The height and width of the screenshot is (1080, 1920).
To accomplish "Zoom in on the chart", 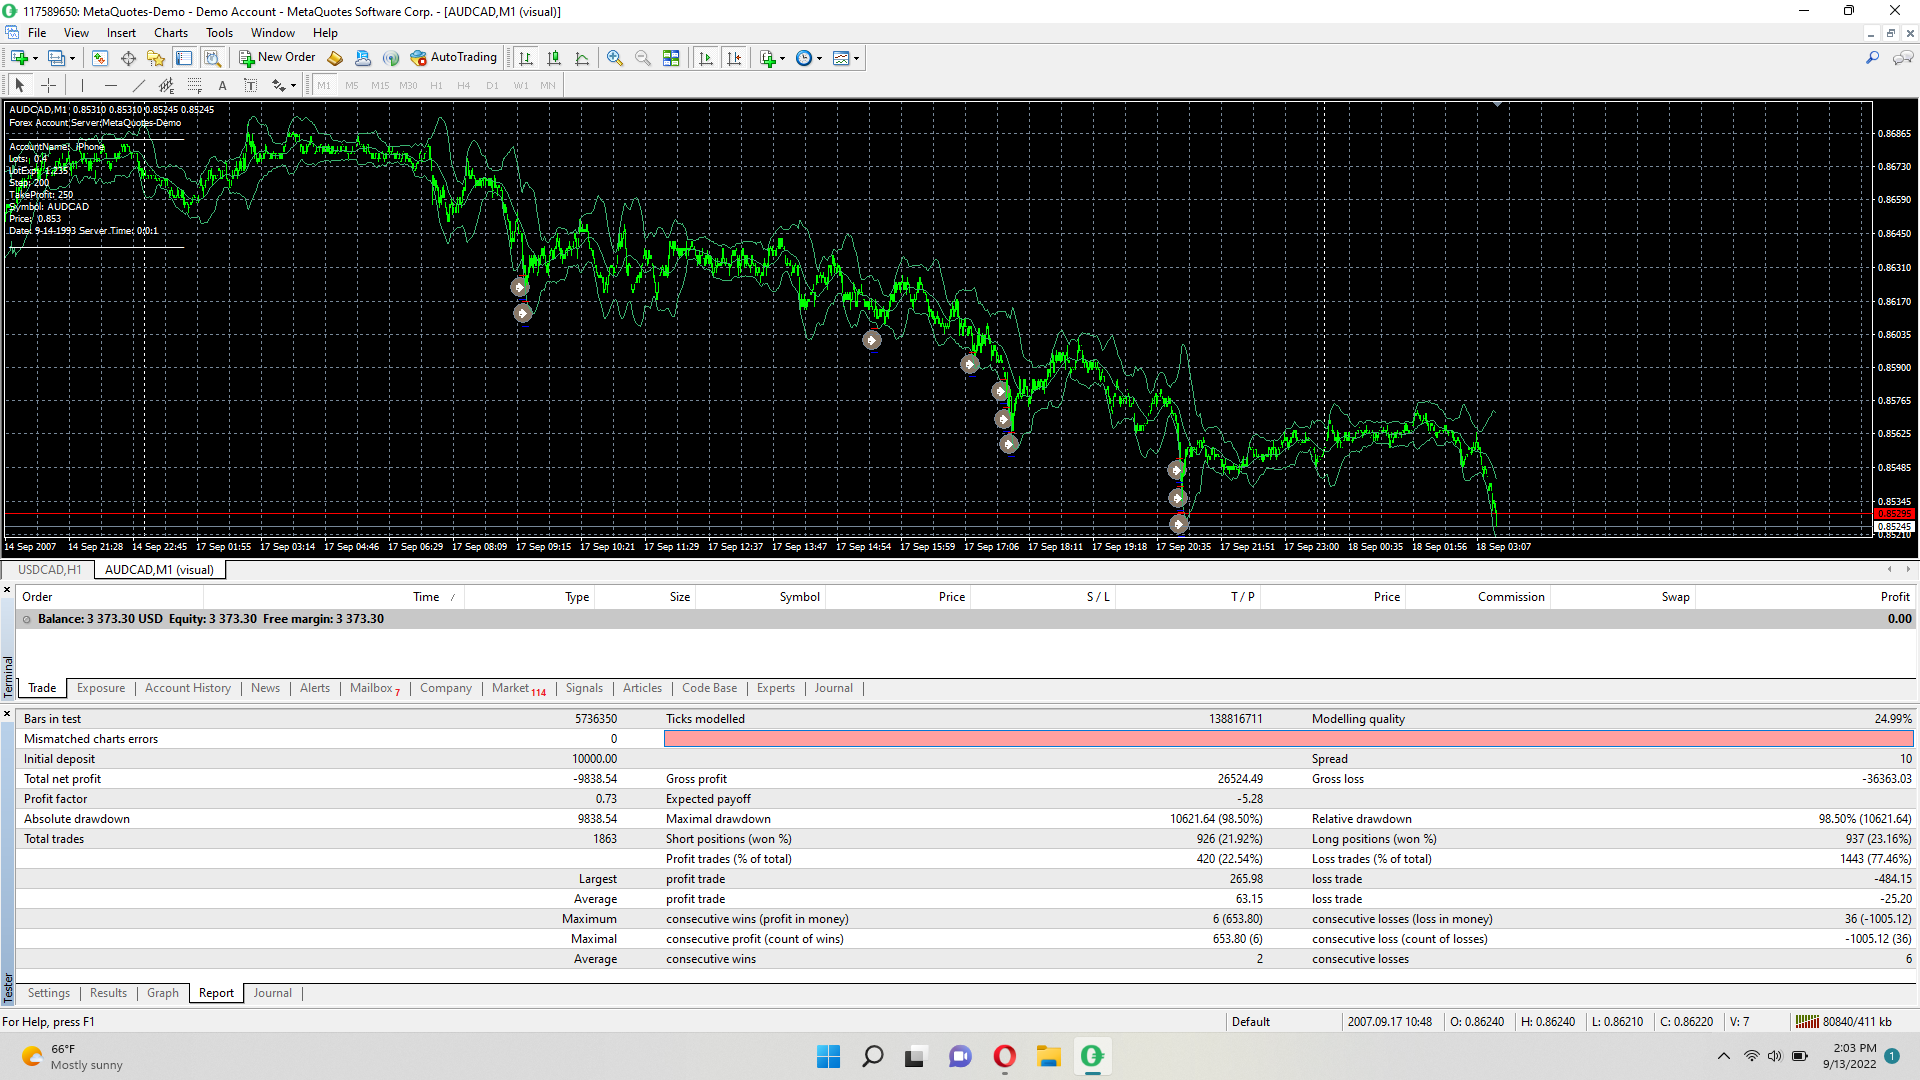I will [x=615, y=58].
